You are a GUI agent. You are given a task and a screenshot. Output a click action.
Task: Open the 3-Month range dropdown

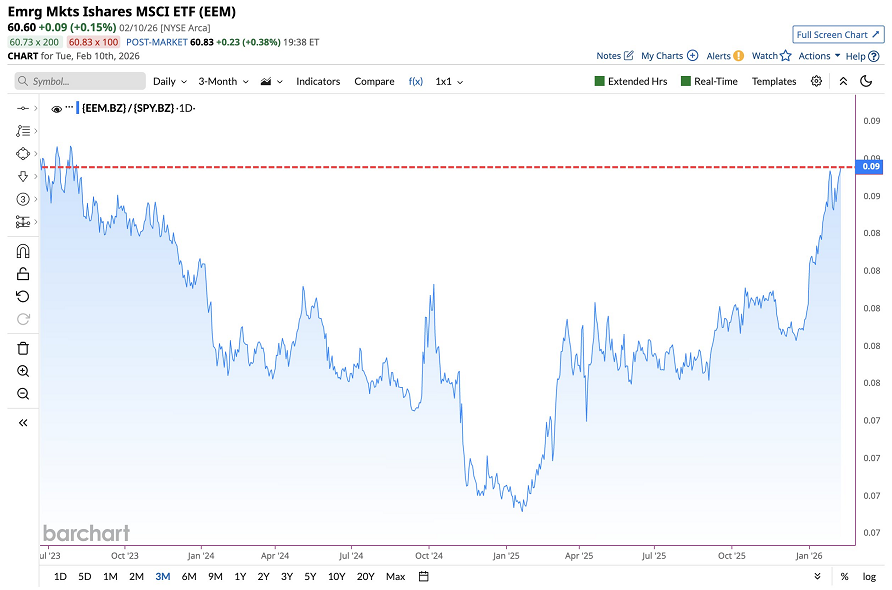click(x=223, y=81)
